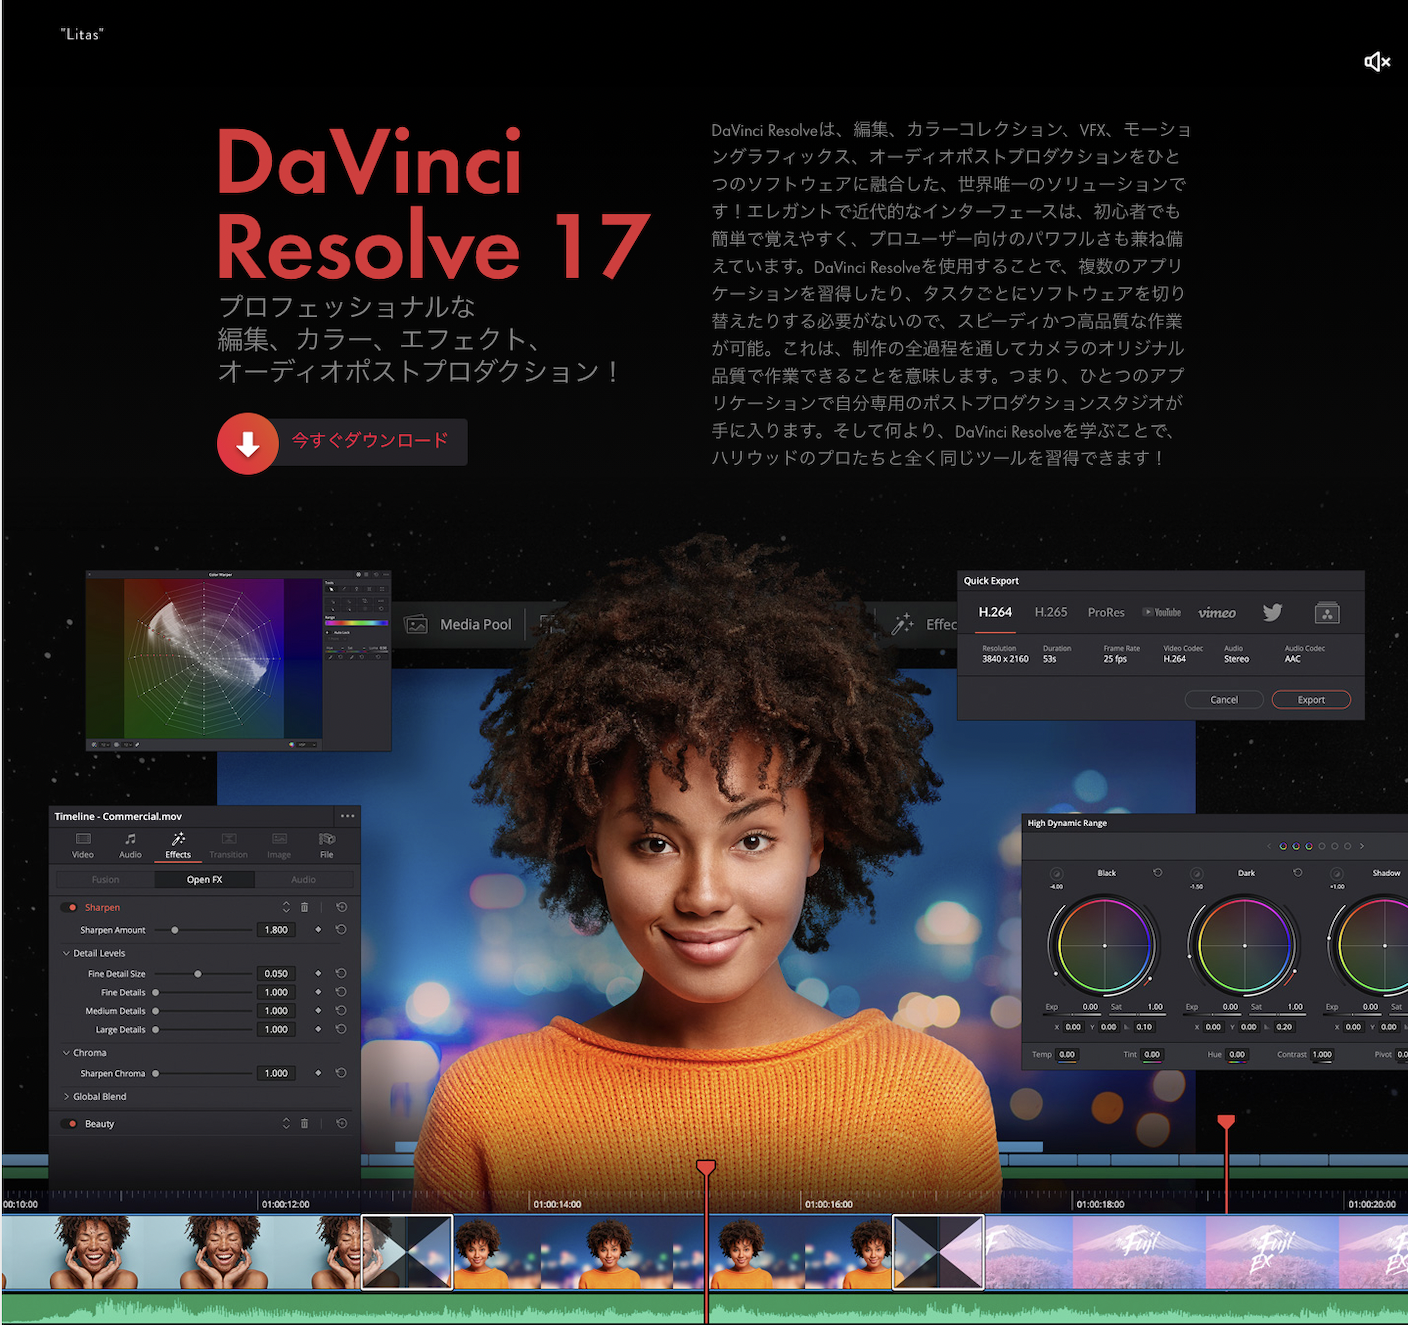Image resolution: width=1408 pixels, height=1325 pixels.
Task: Click the Media Pool toolbar button
Action: coord(458,624)
